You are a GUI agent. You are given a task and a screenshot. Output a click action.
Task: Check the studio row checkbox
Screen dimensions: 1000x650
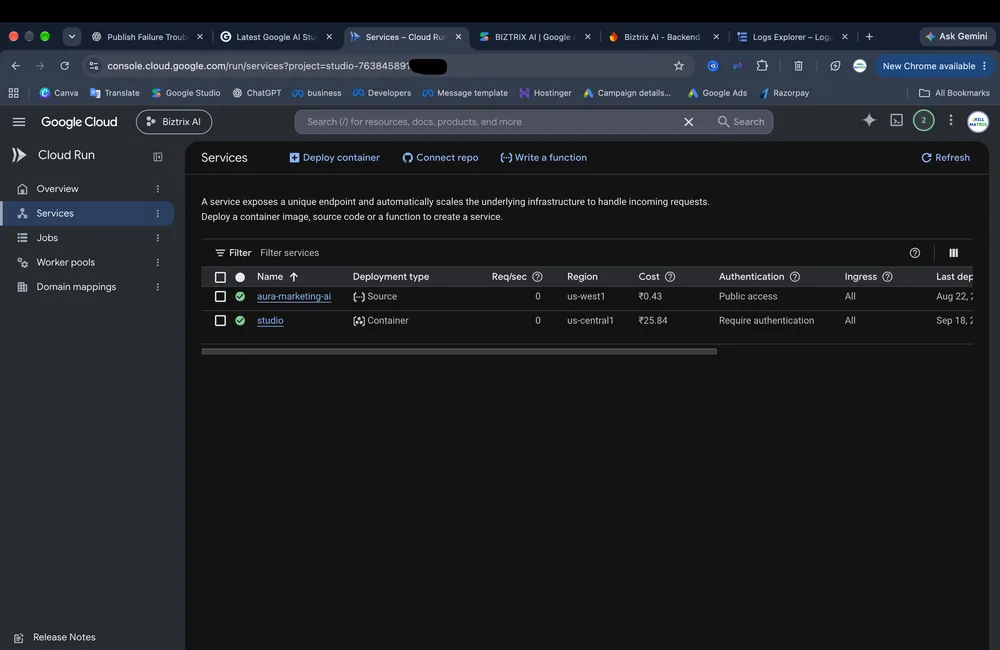click(x=220, y=321)
